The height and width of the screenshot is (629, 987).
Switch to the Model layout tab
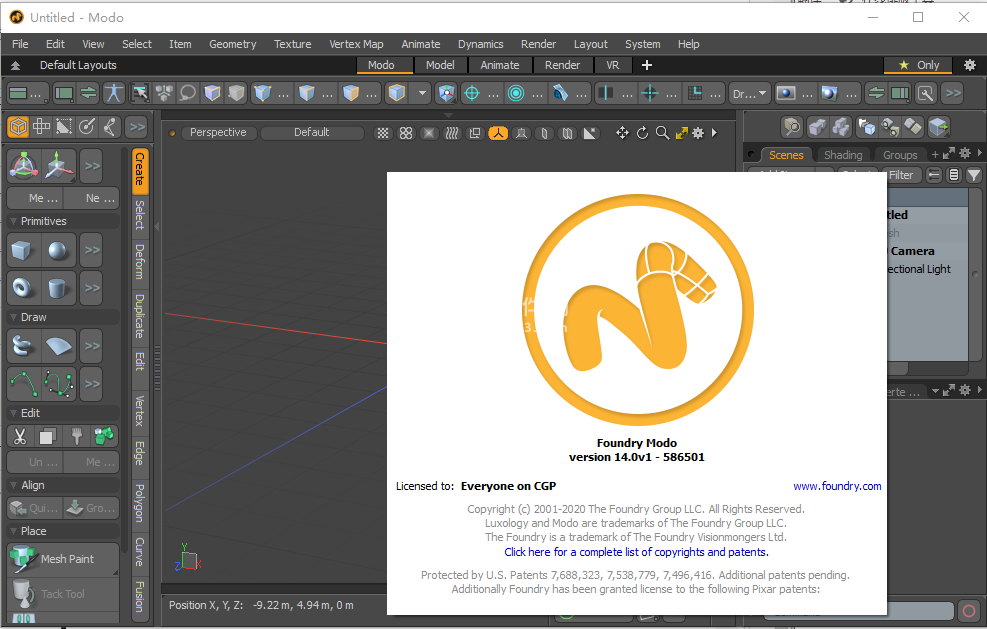(440, 65)
